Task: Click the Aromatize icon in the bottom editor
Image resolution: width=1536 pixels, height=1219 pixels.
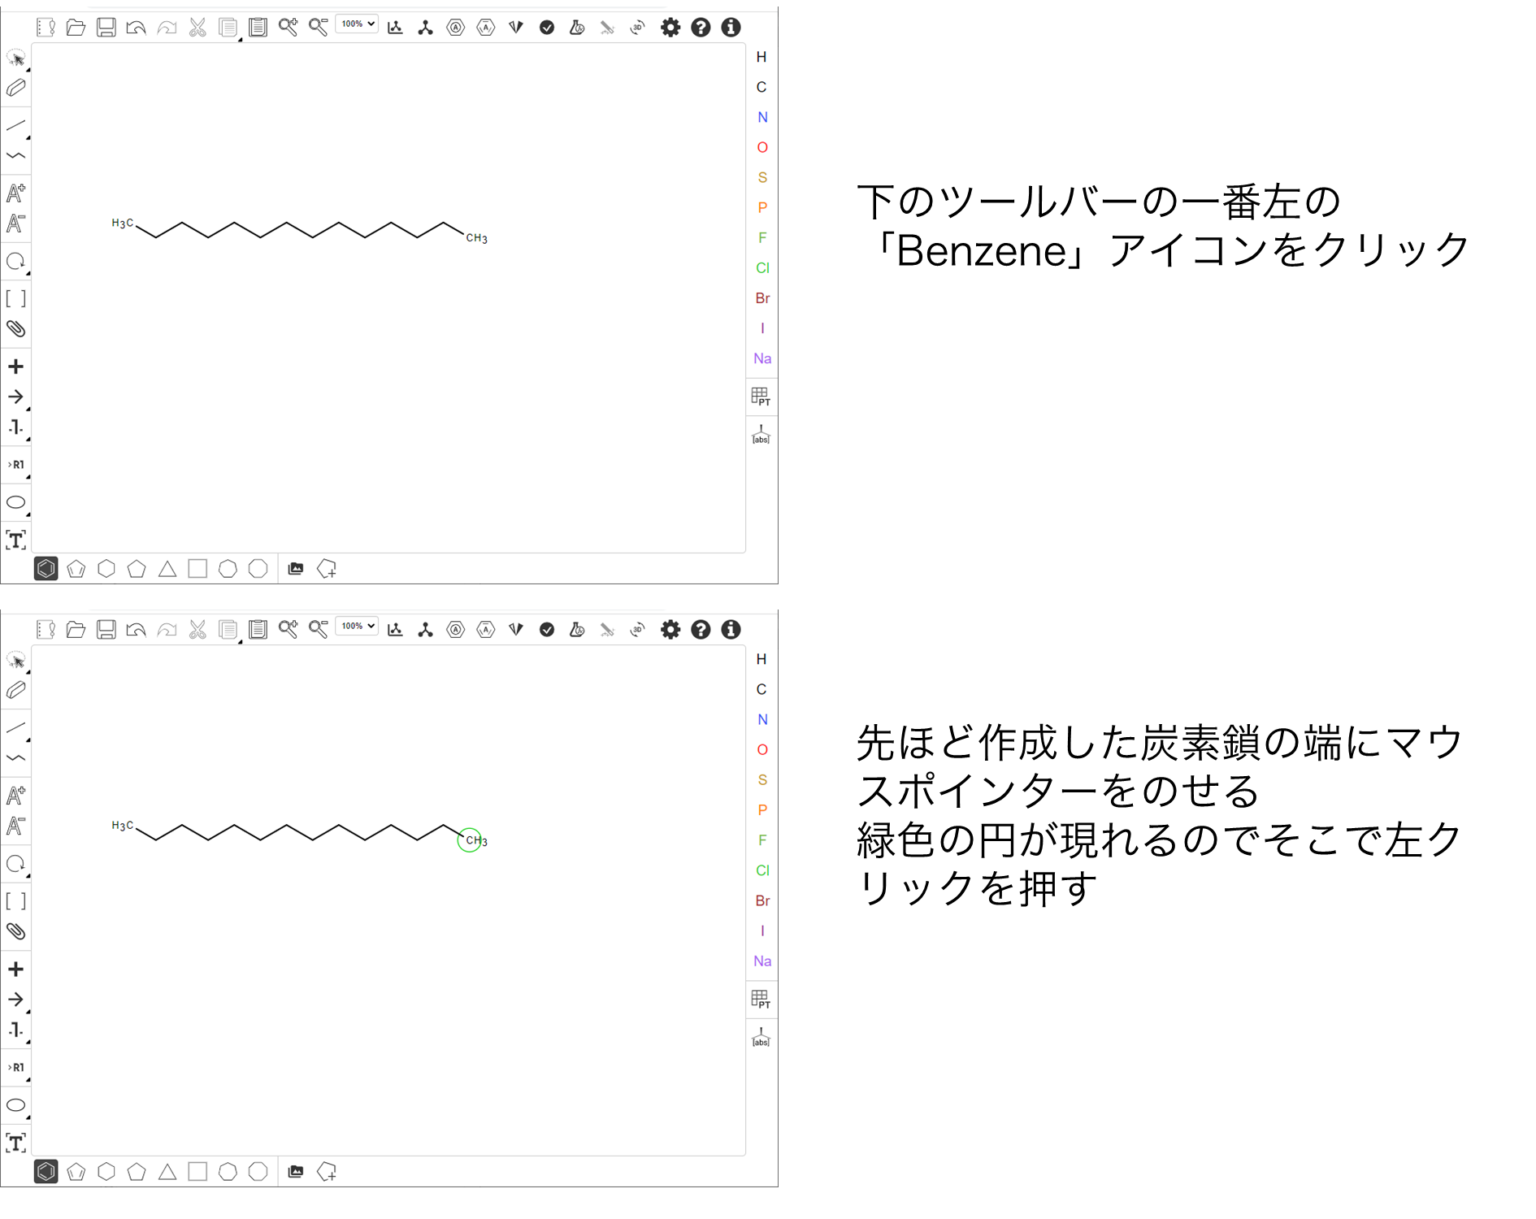Action: coord(456,630)
